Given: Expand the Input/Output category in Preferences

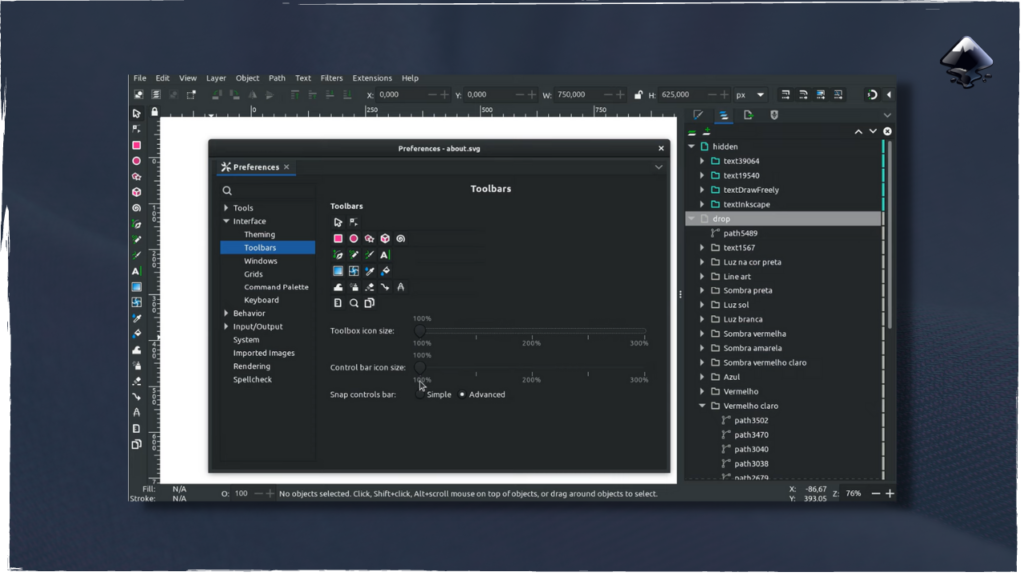Looking at the screenshot, I should pos(227,327).
